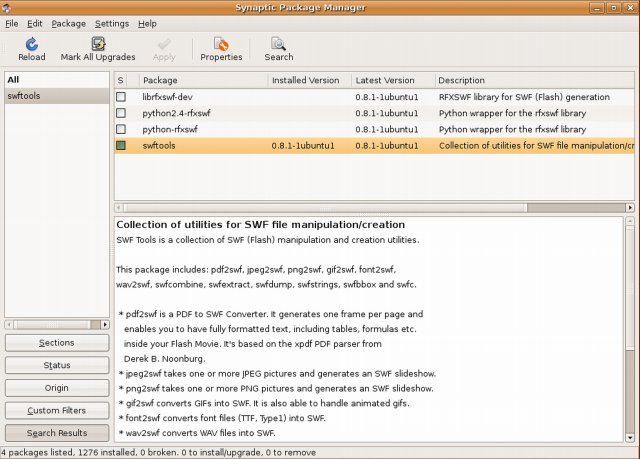Show package Sections filter
640x459 pixels.
pyautogui.click(x=57, y=343)
